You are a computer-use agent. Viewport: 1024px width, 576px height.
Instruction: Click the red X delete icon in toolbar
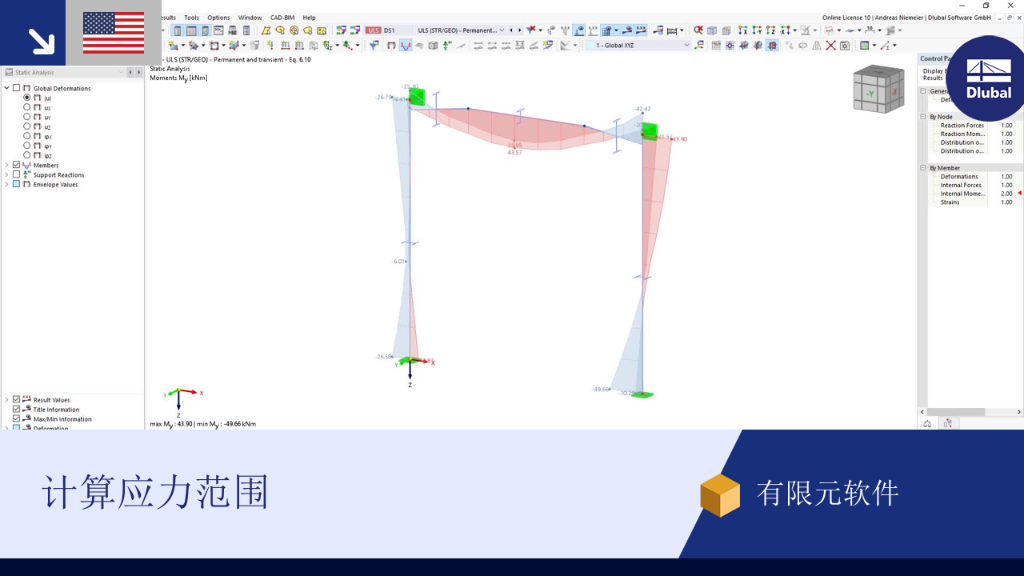(831, 46)
